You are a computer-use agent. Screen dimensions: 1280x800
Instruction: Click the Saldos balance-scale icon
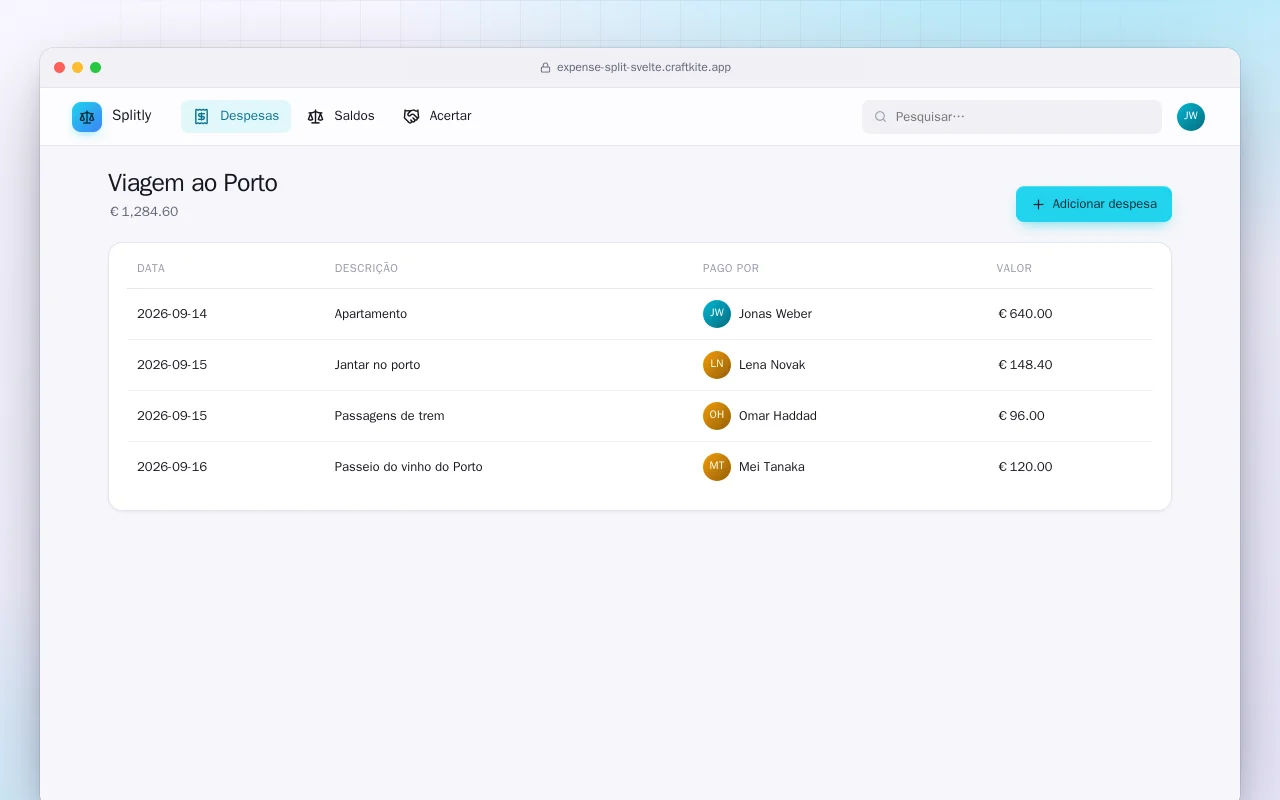click(316, 116)
